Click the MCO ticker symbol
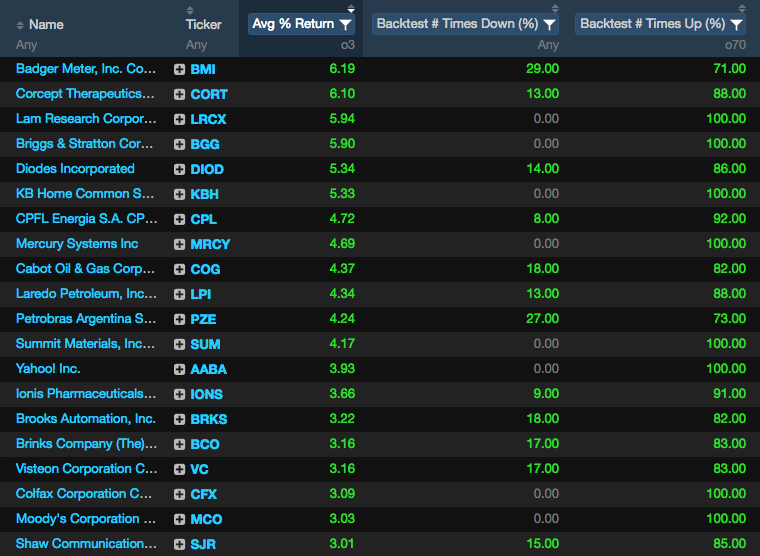760x556 pixels. point(206,519)
